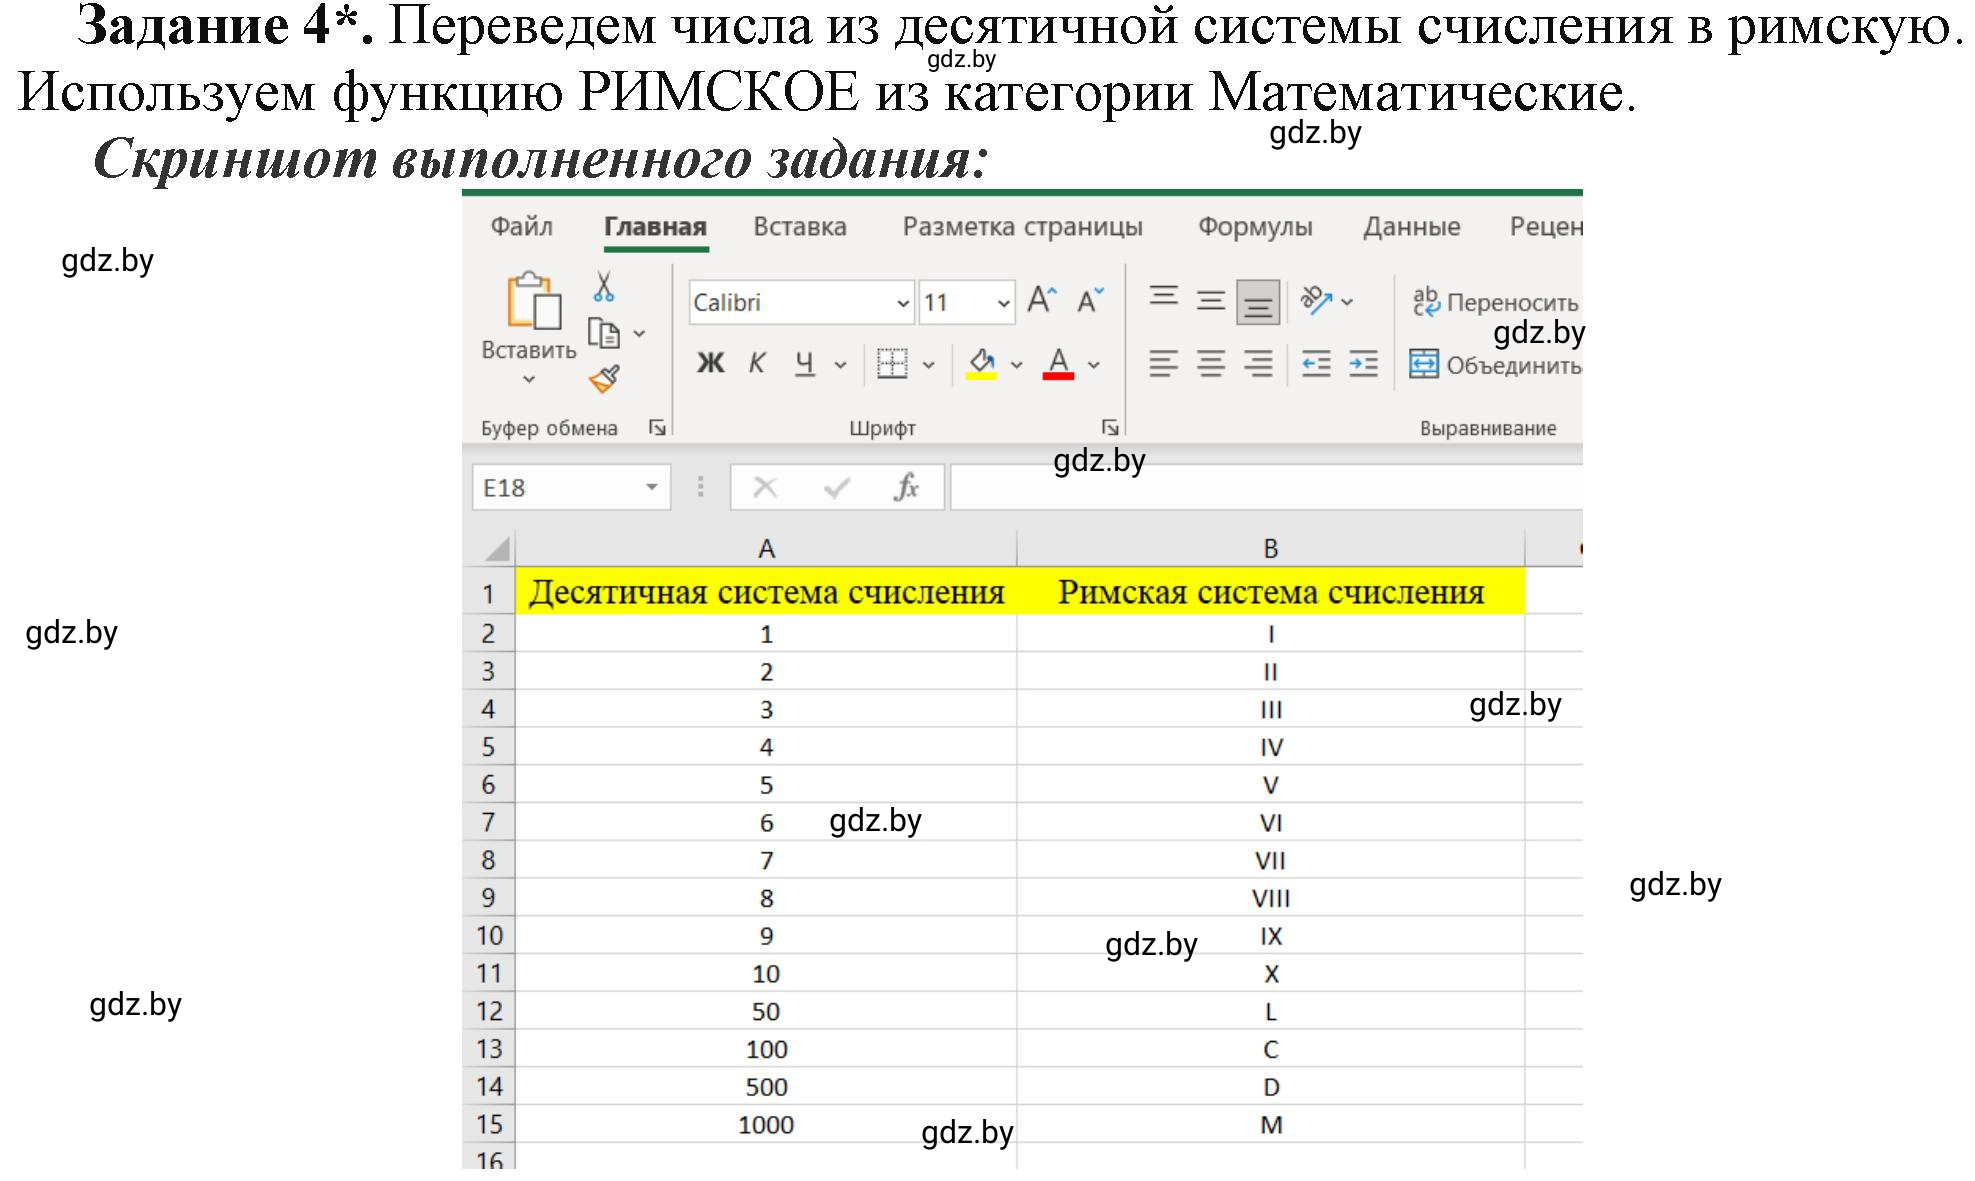1975x1181 pixels.
Task: Open the Формулы tab
Action: click(1255, 227)
